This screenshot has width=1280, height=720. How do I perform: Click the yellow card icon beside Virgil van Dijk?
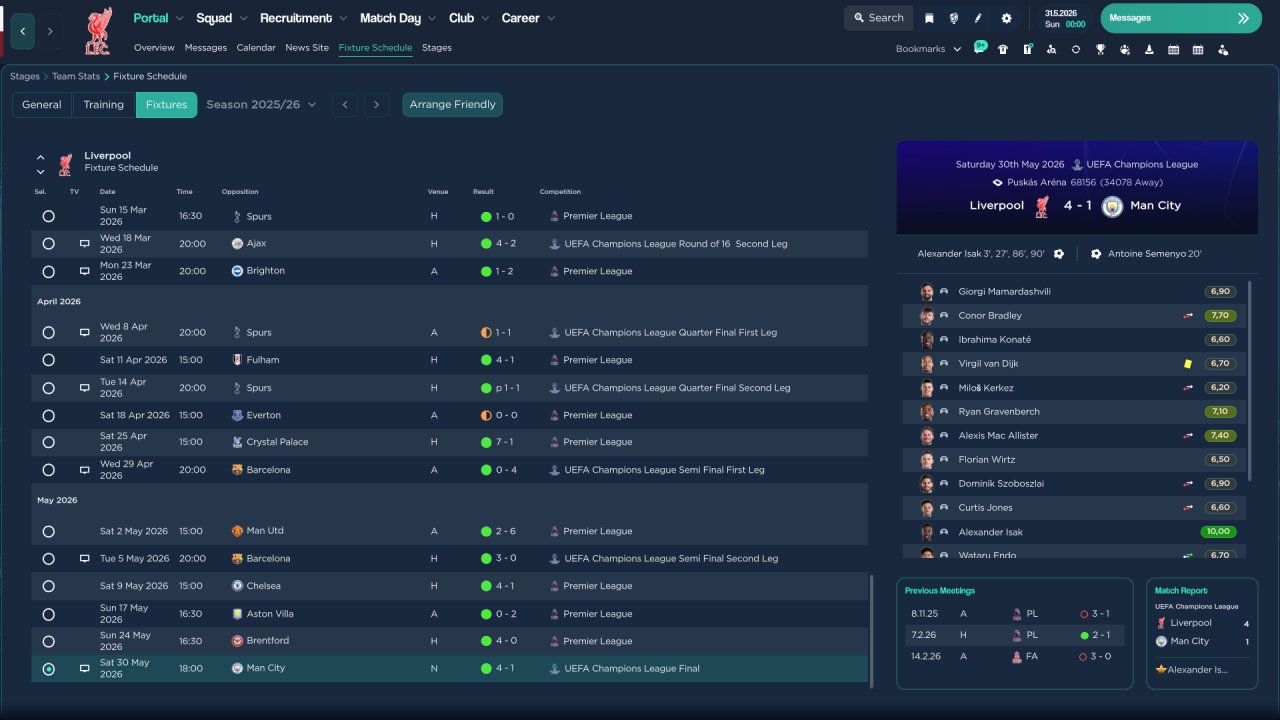coord(1187,364)
